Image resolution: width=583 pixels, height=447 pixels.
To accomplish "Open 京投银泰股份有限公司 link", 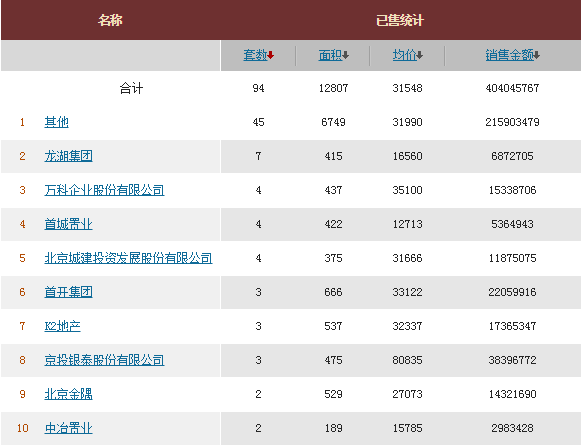I will (104, 360).
